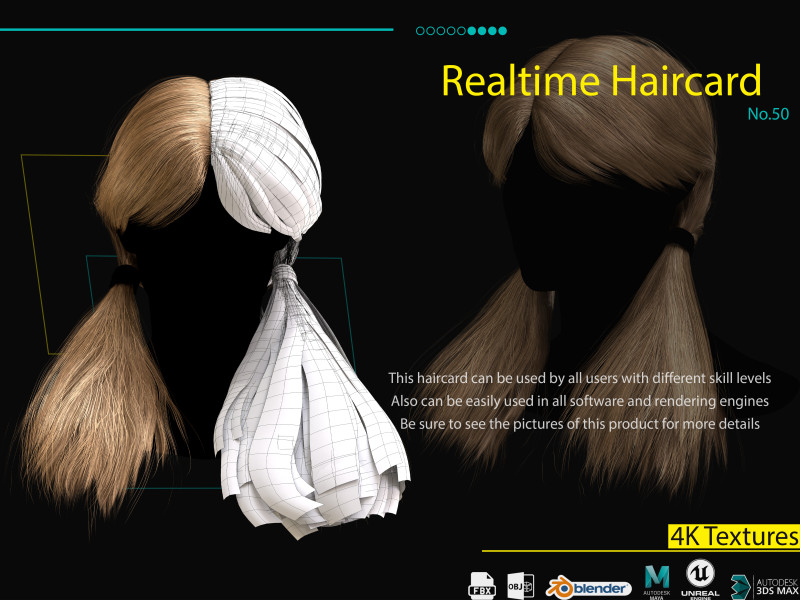
Task: Click the No.50 product number label
Action: pyautogui.click(x=768, y=114)
